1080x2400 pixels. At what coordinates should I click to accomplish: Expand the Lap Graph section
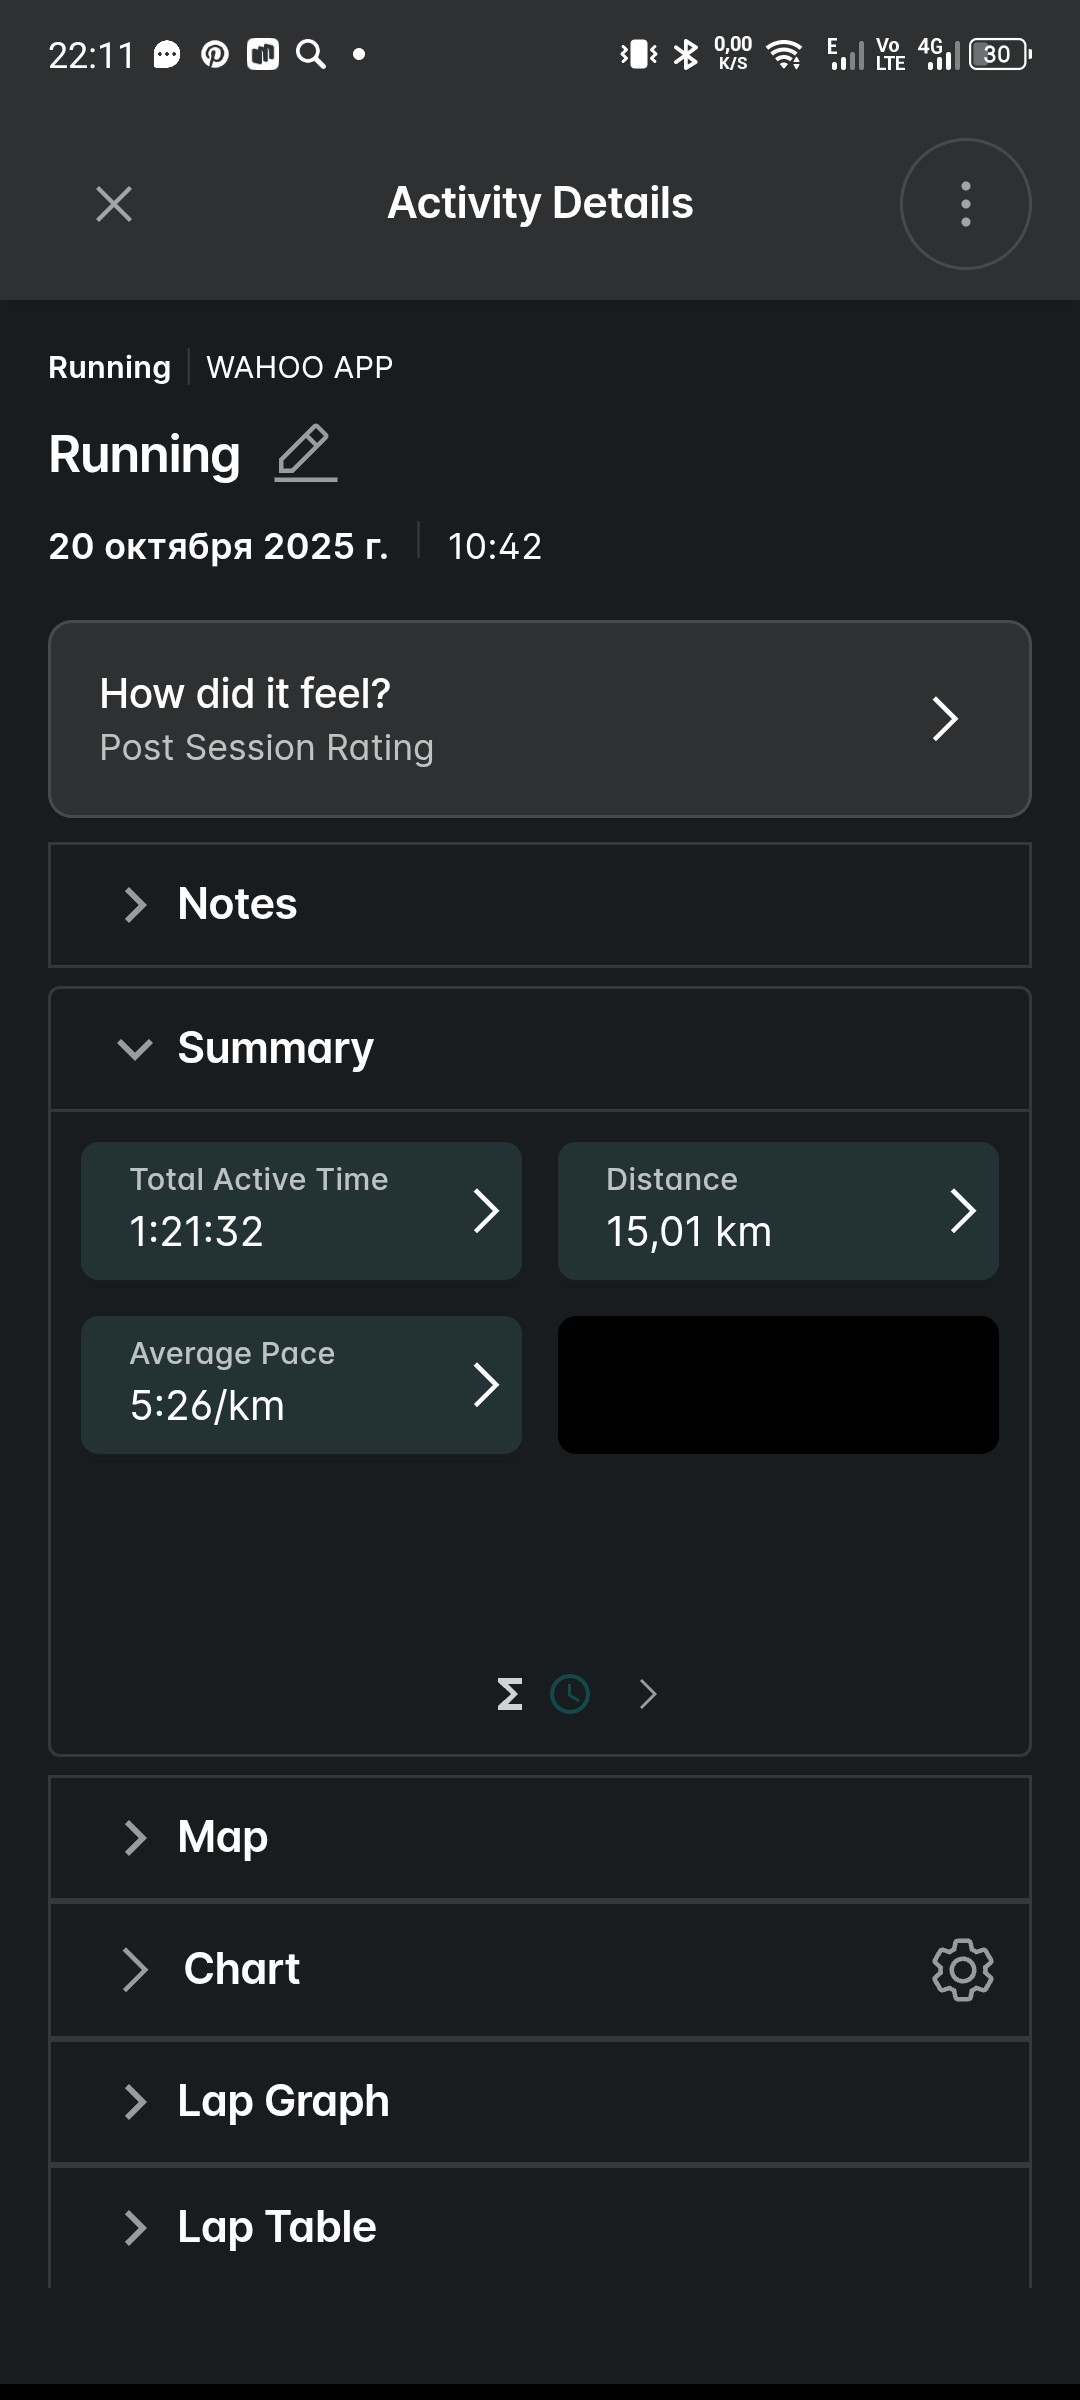[540, 2102]
